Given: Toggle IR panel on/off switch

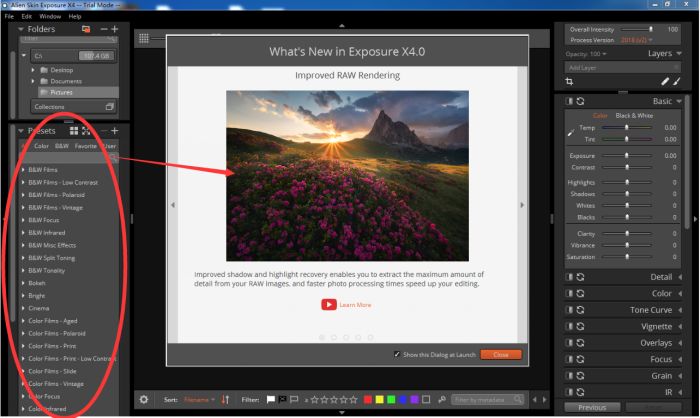Looking at the screenshot, I should [x=569, y=392].
